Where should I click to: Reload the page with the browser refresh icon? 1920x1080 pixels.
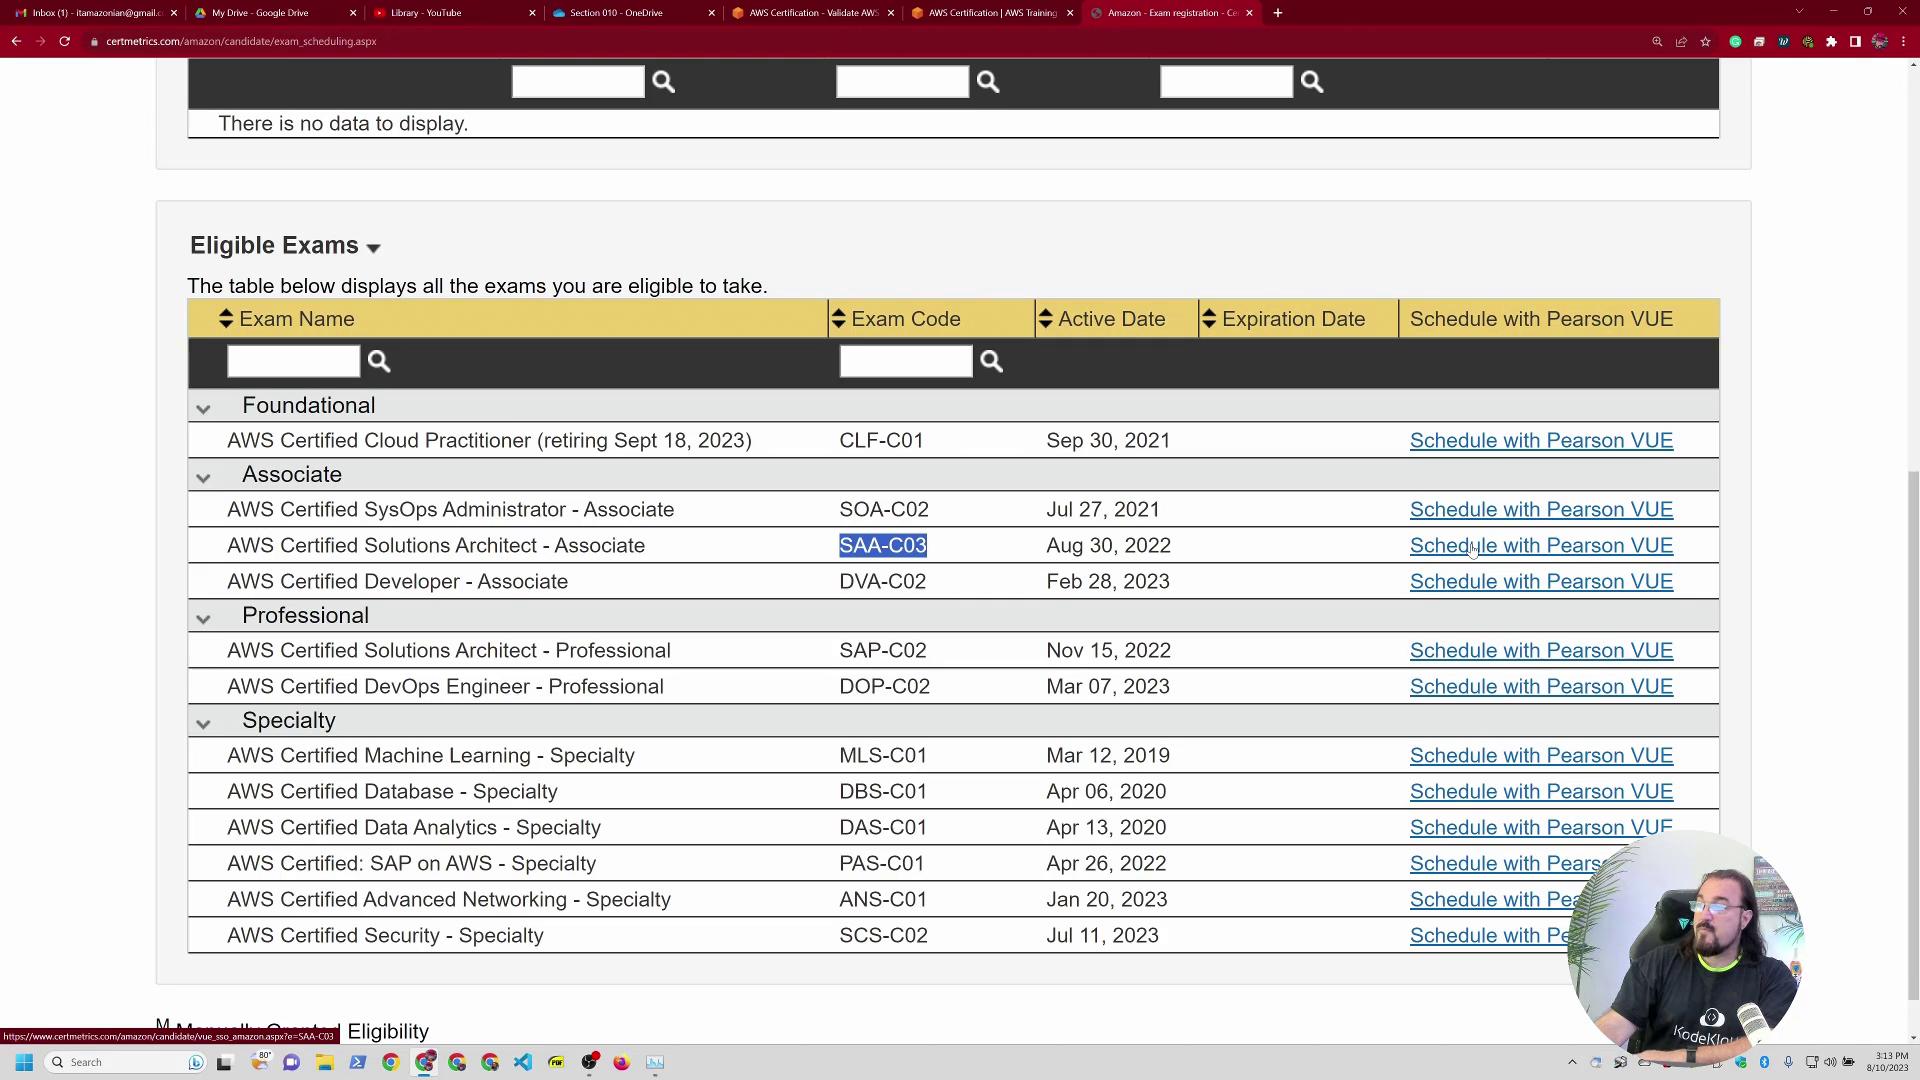64,41
